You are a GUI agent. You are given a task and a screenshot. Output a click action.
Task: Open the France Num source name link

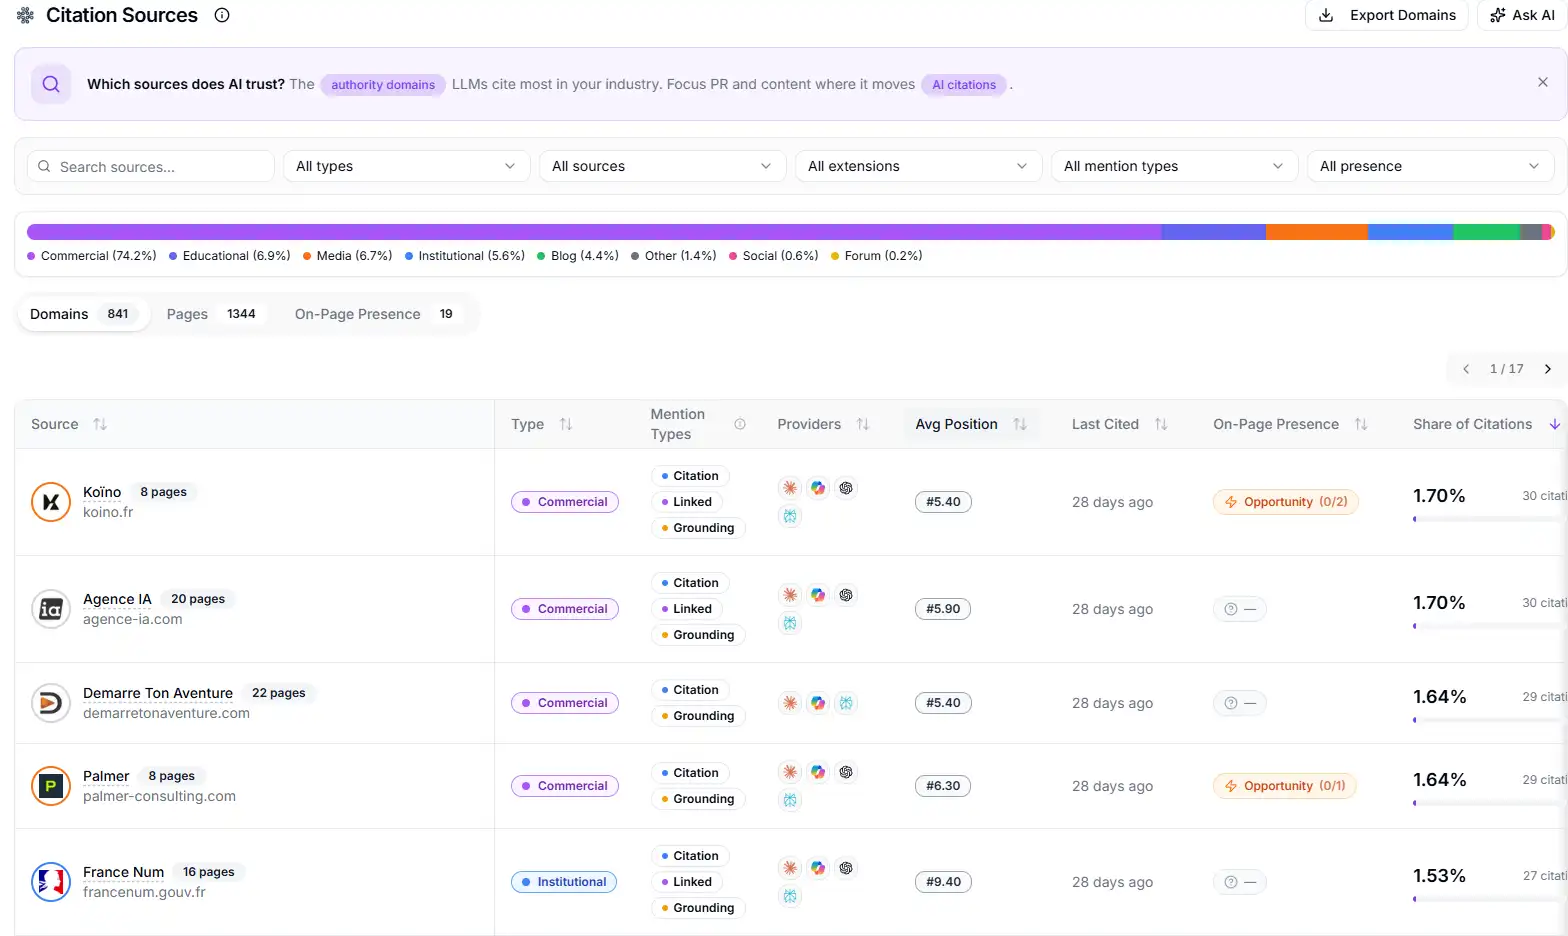pyautogui.click(x=123, y=872)
